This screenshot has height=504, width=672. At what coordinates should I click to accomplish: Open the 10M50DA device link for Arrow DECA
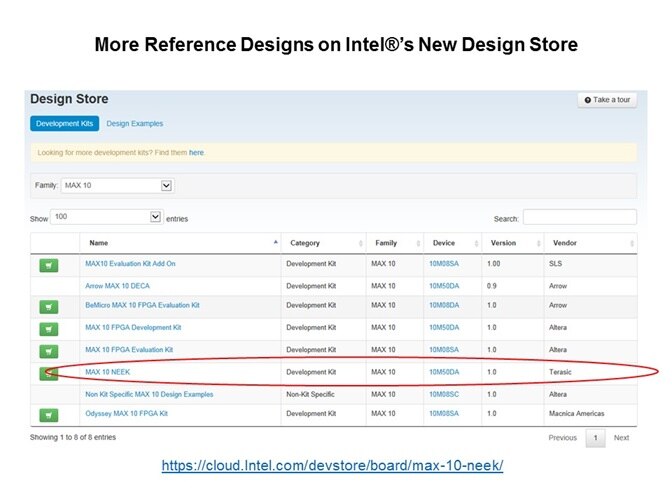443,285
